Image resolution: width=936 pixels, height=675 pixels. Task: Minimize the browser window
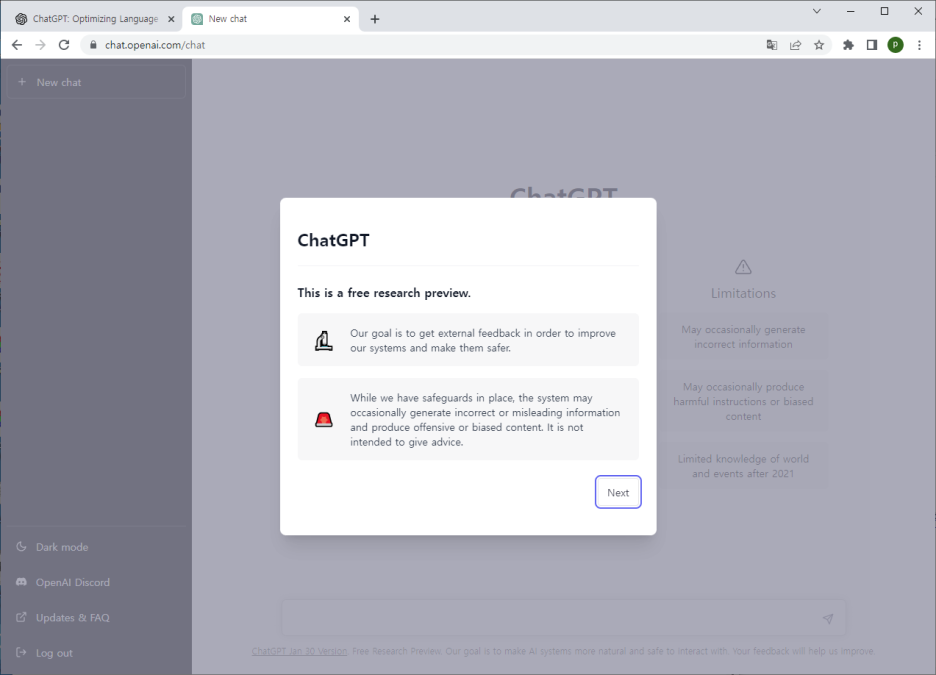pos(851,11)
